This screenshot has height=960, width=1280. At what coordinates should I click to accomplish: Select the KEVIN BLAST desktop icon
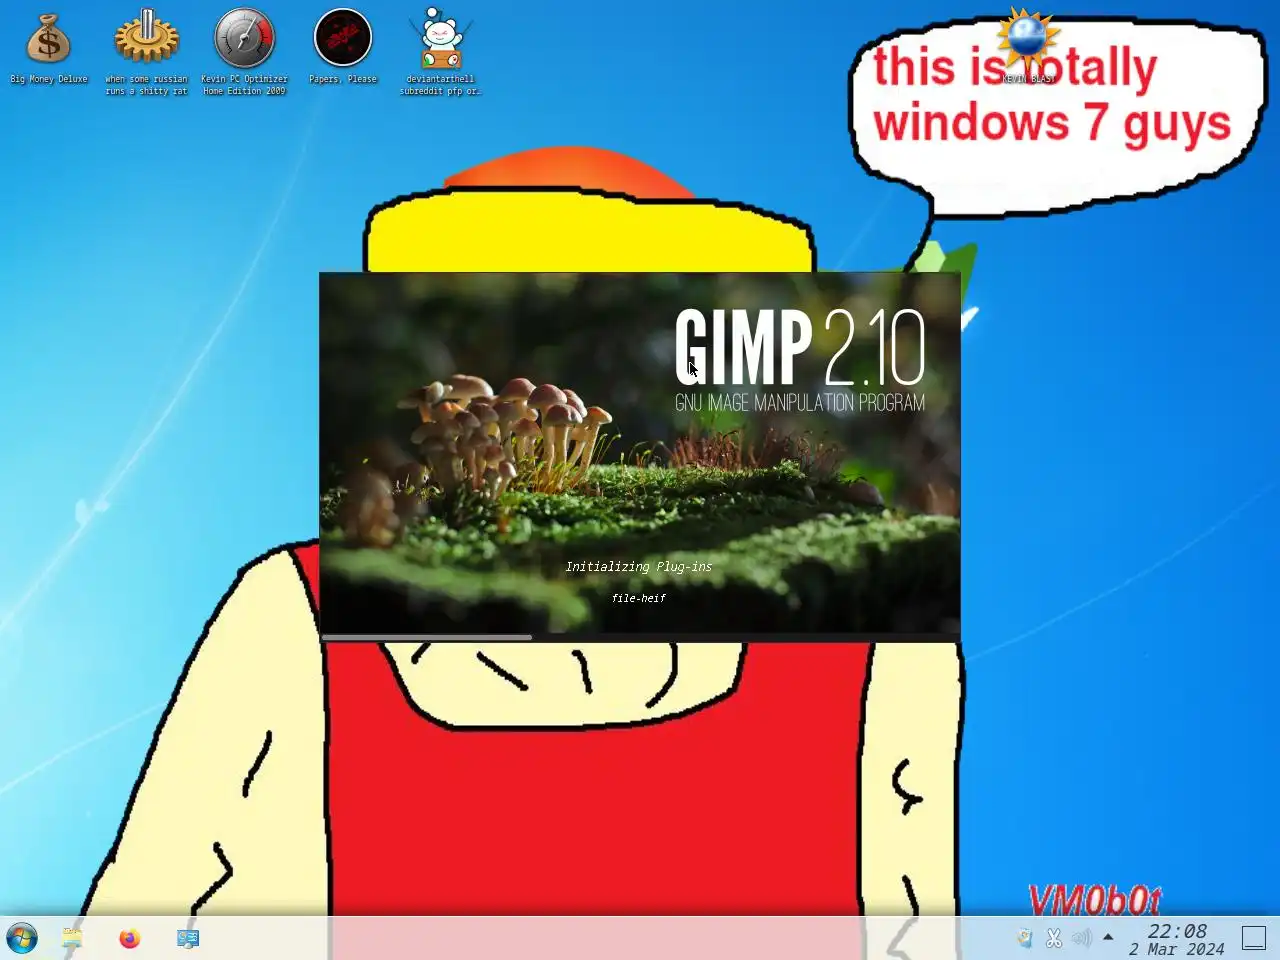1028,46
